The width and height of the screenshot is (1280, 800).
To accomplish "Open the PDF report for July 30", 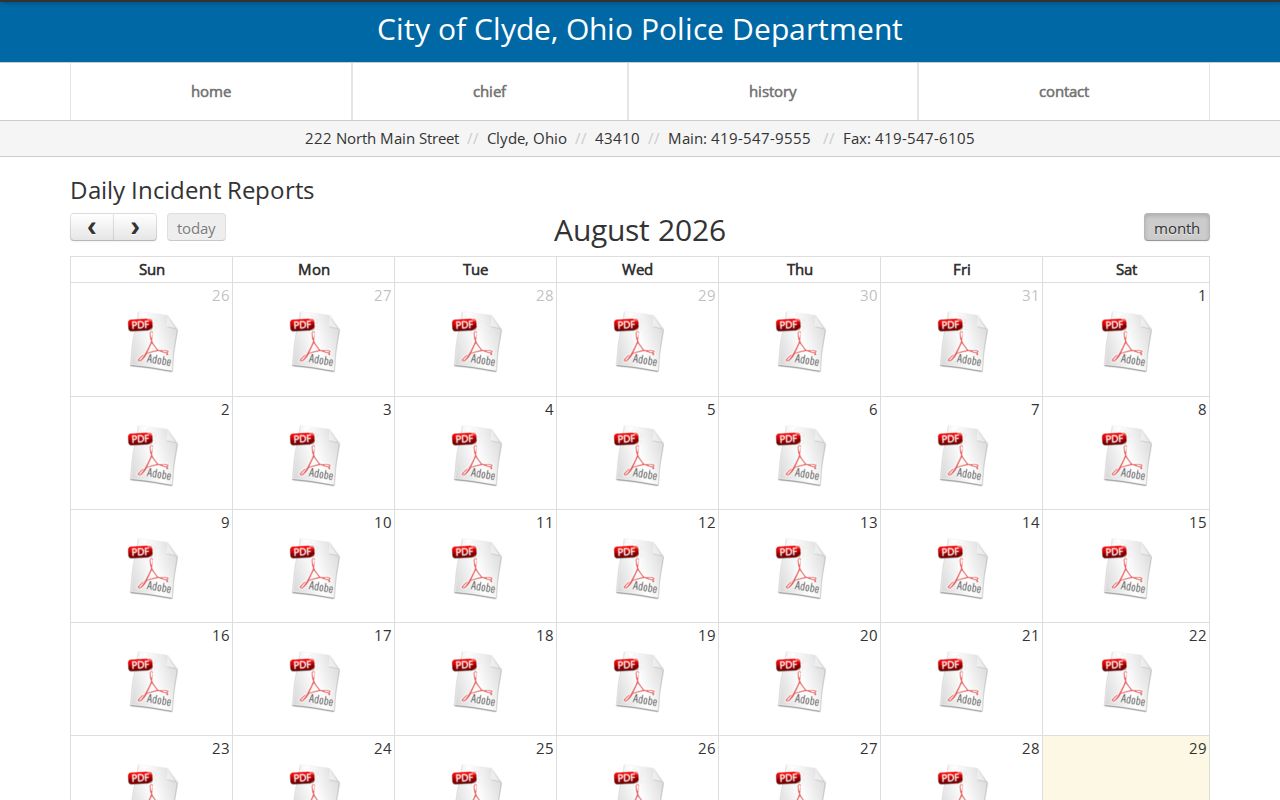I will (800, 342).
